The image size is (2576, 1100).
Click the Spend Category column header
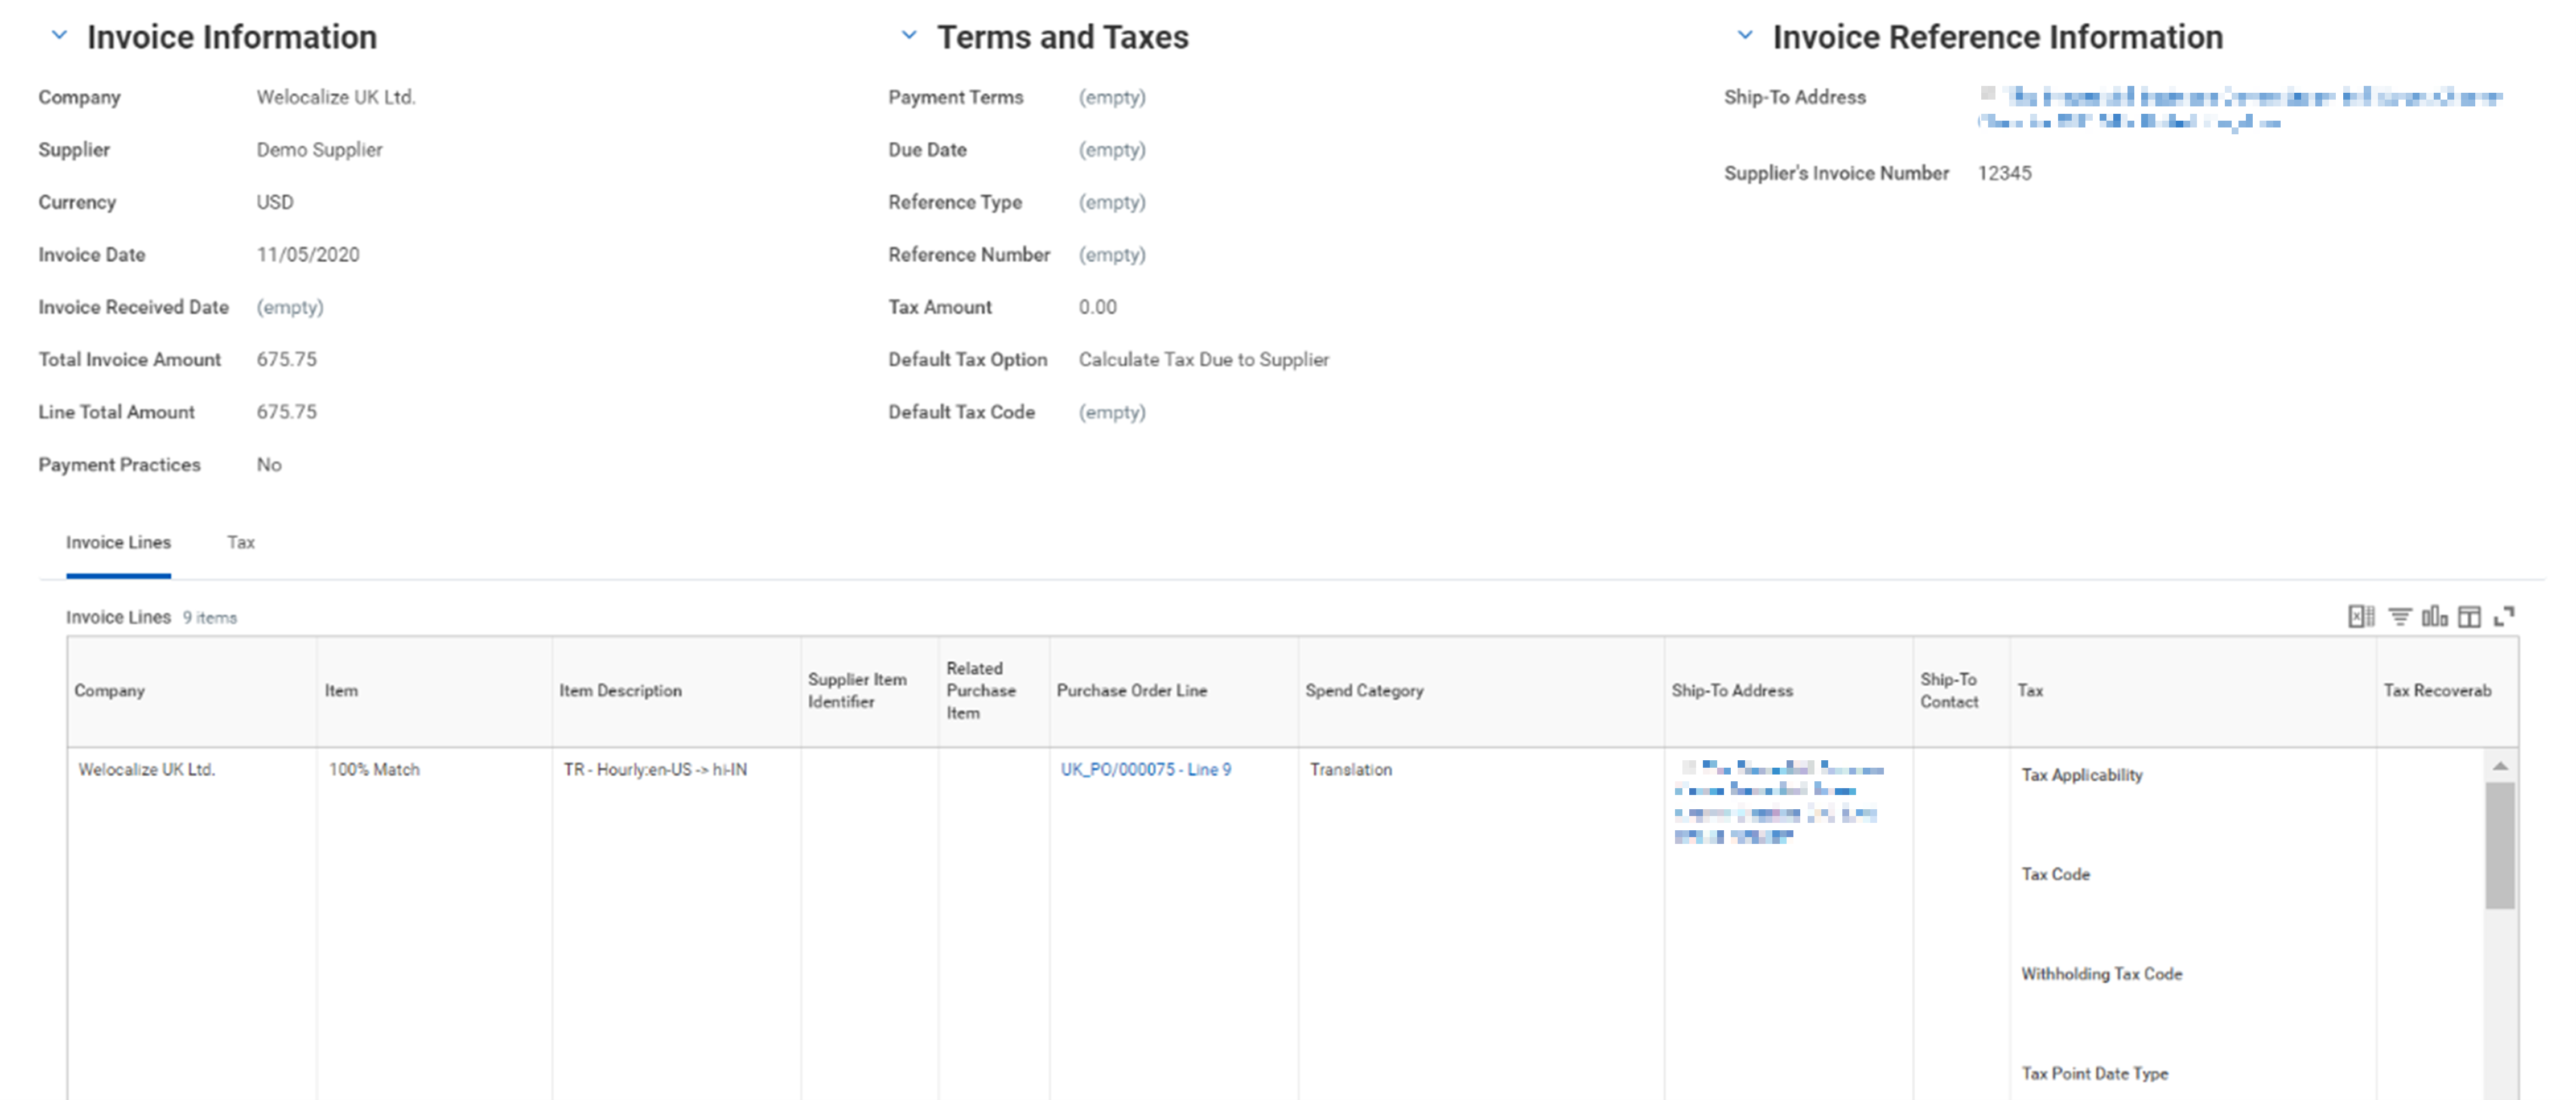click(1364, 690)
